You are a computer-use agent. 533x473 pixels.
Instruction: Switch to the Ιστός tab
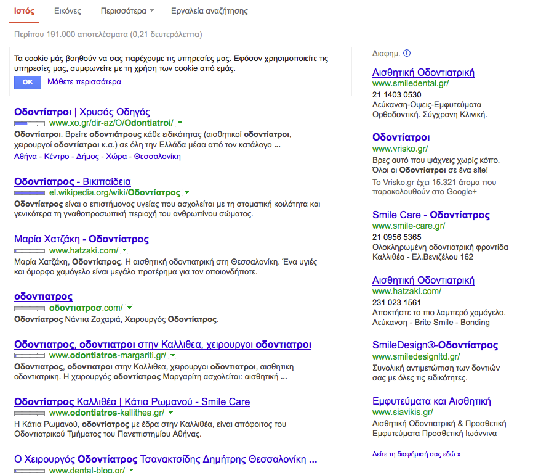click(x=24, y=11)
